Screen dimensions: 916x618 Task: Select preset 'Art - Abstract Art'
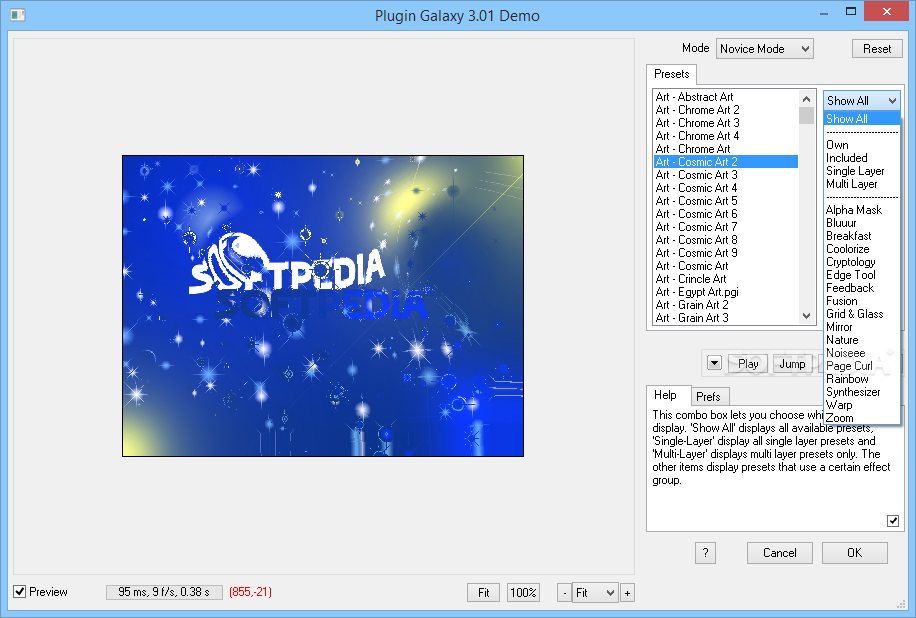726,97
